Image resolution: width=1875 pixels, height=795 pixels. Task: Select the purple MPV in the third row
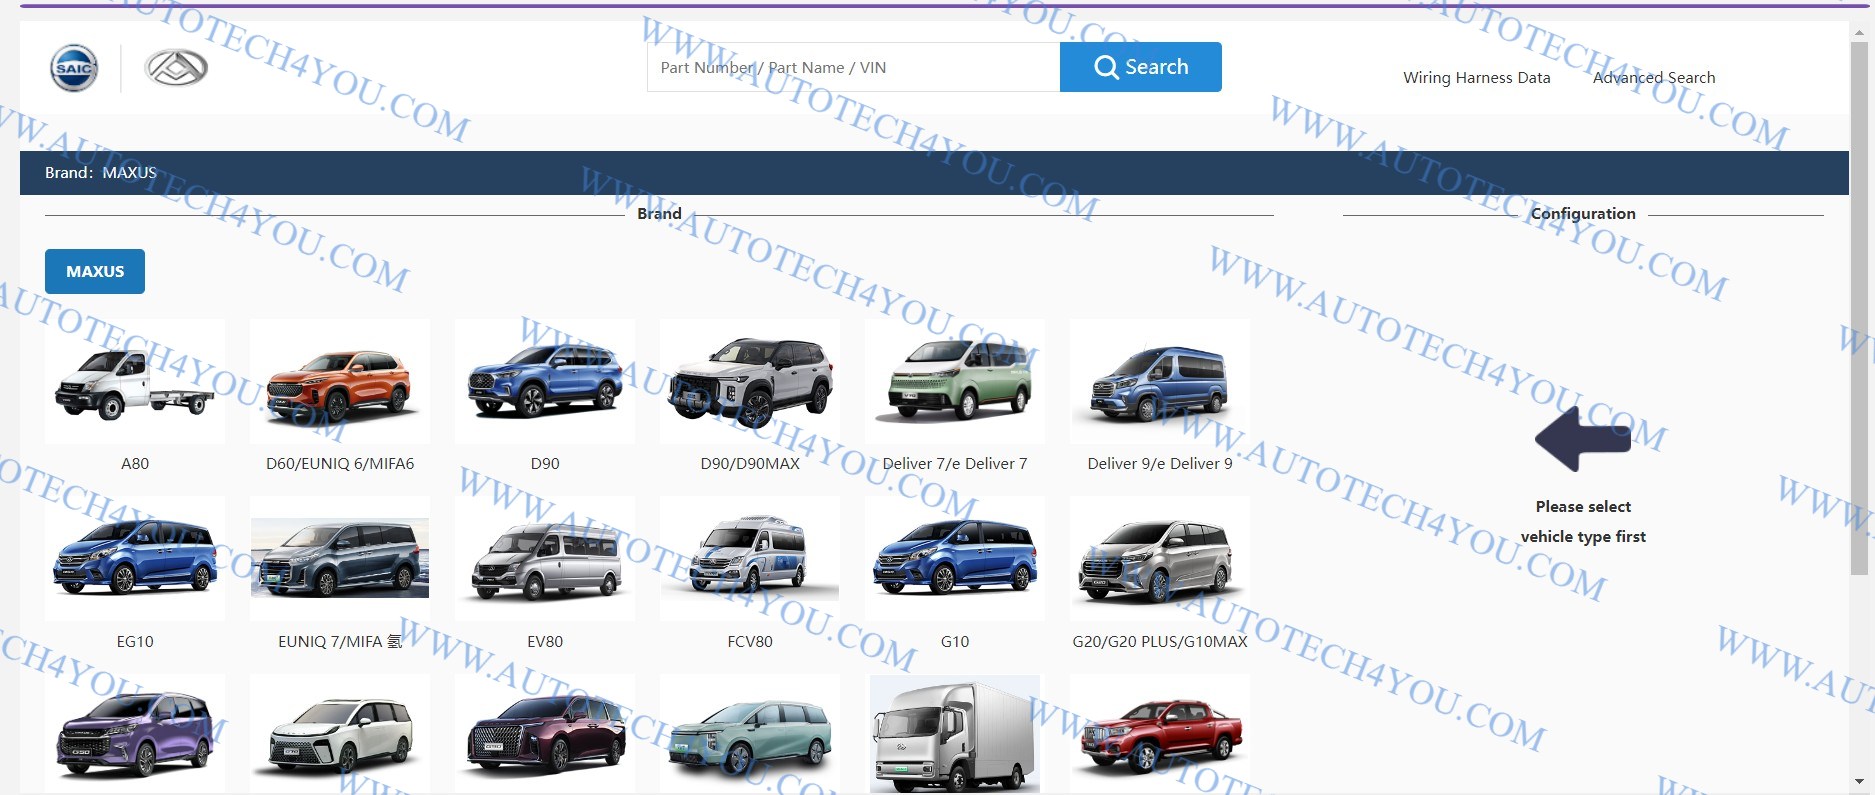tap(135, 734)
